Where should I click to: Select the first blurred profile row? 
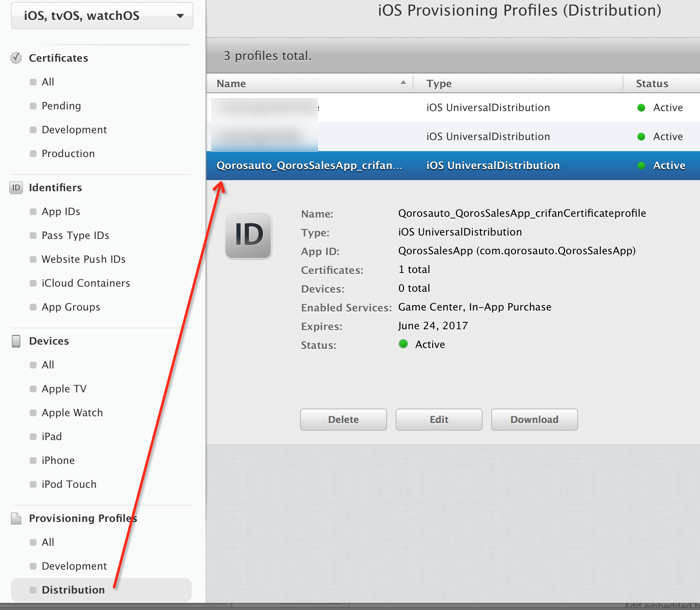[453, 108]
